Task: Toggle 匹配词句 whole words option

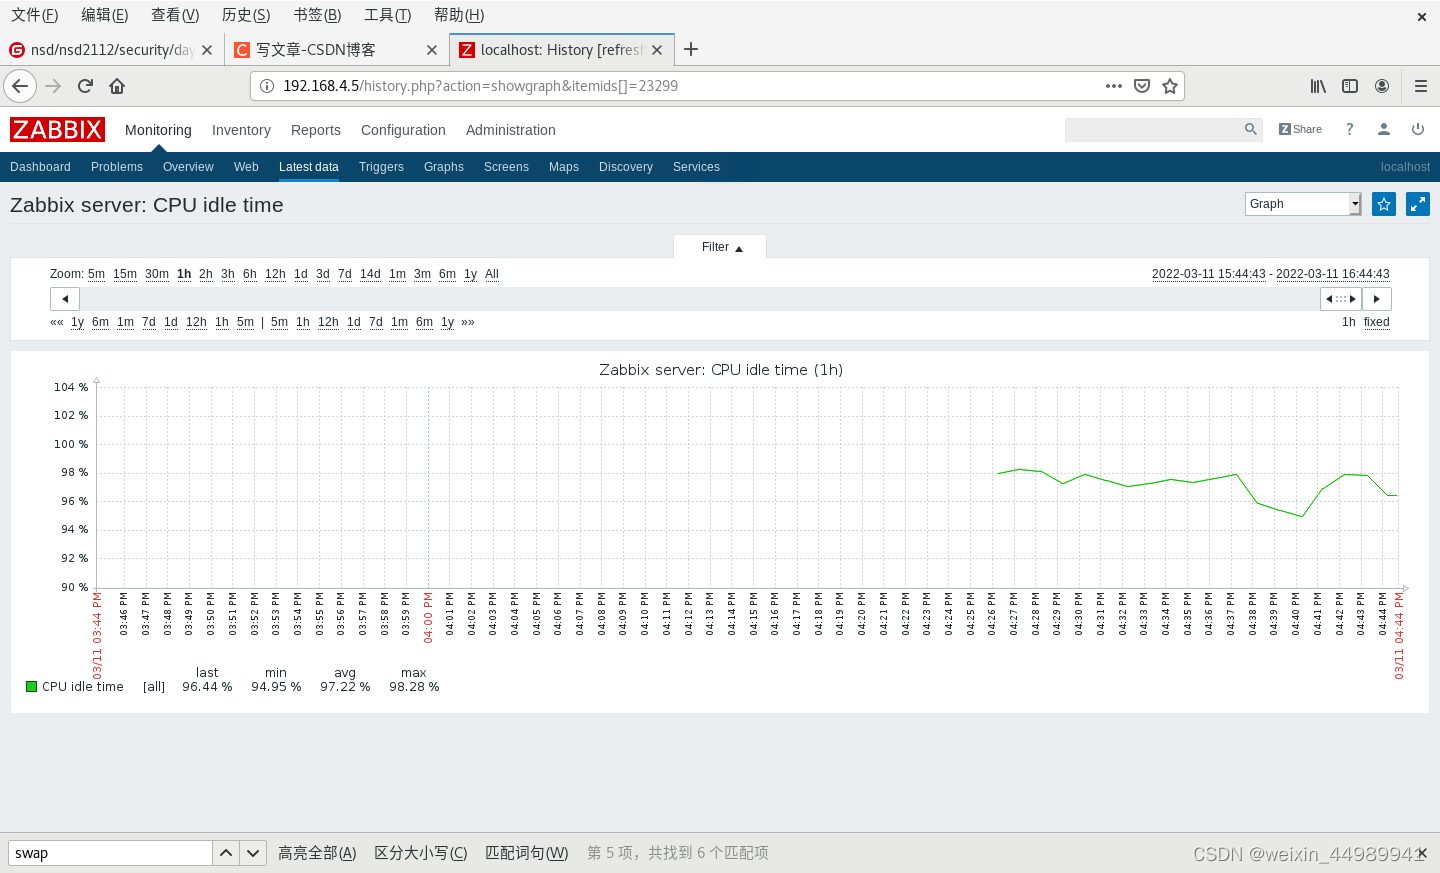Action: 527,853
